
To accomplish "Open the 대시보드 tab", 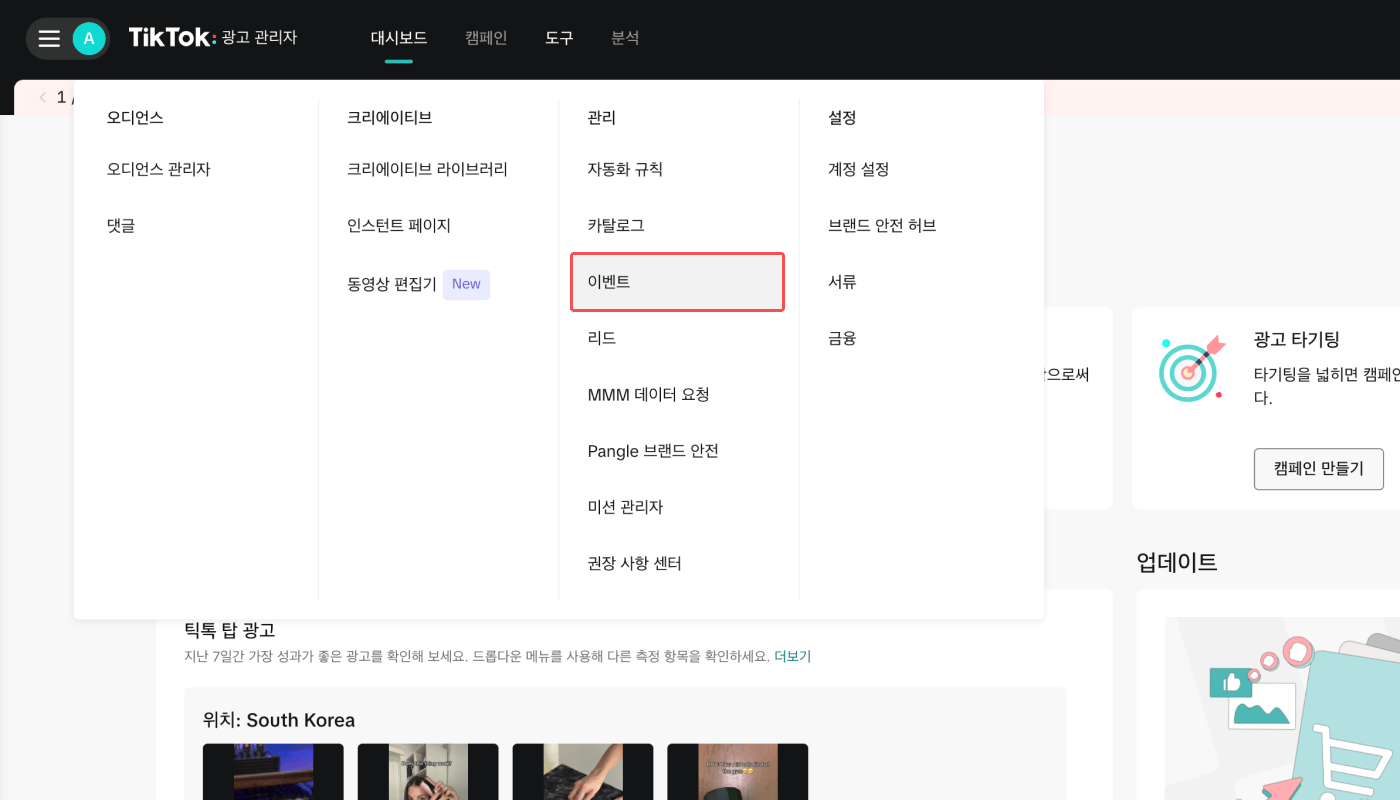I will coord(399,38).
